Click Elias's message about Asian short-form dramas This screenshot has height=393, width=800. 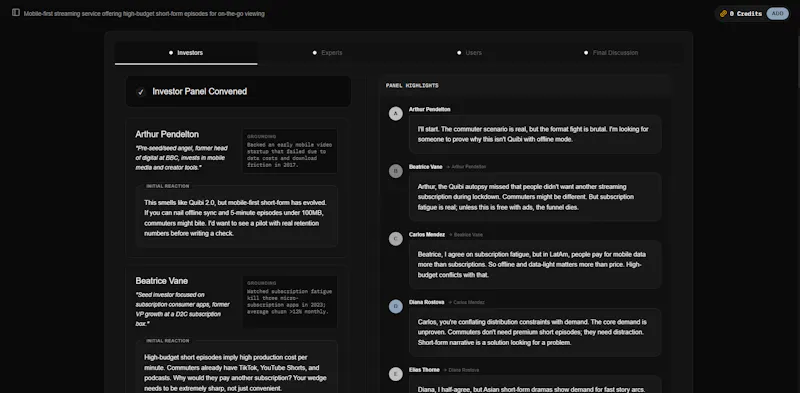[535, 384]
